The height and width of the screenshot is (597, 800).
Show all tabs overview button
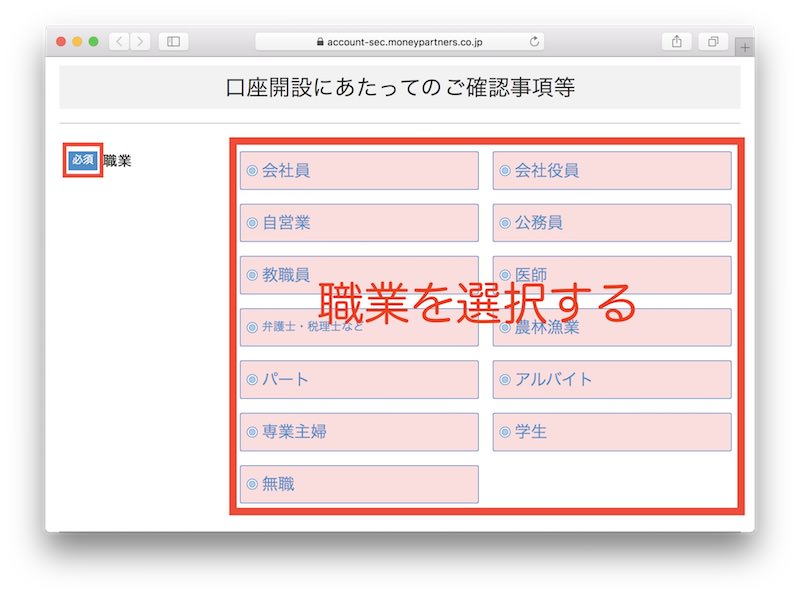(x=713, y=41)
